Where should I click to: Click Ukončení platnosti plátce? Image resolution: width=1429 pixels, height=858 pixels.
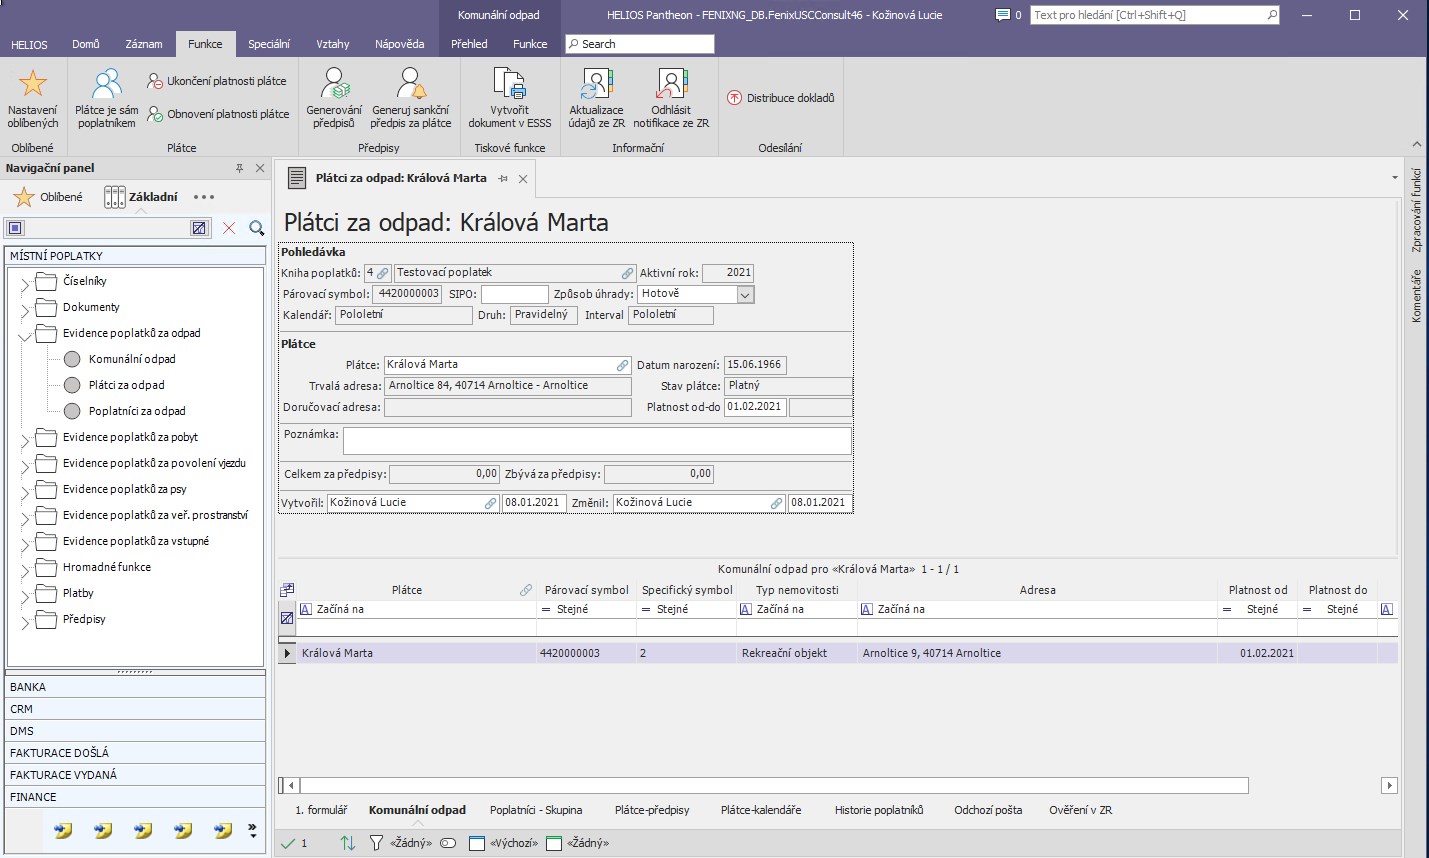point(217,81)
